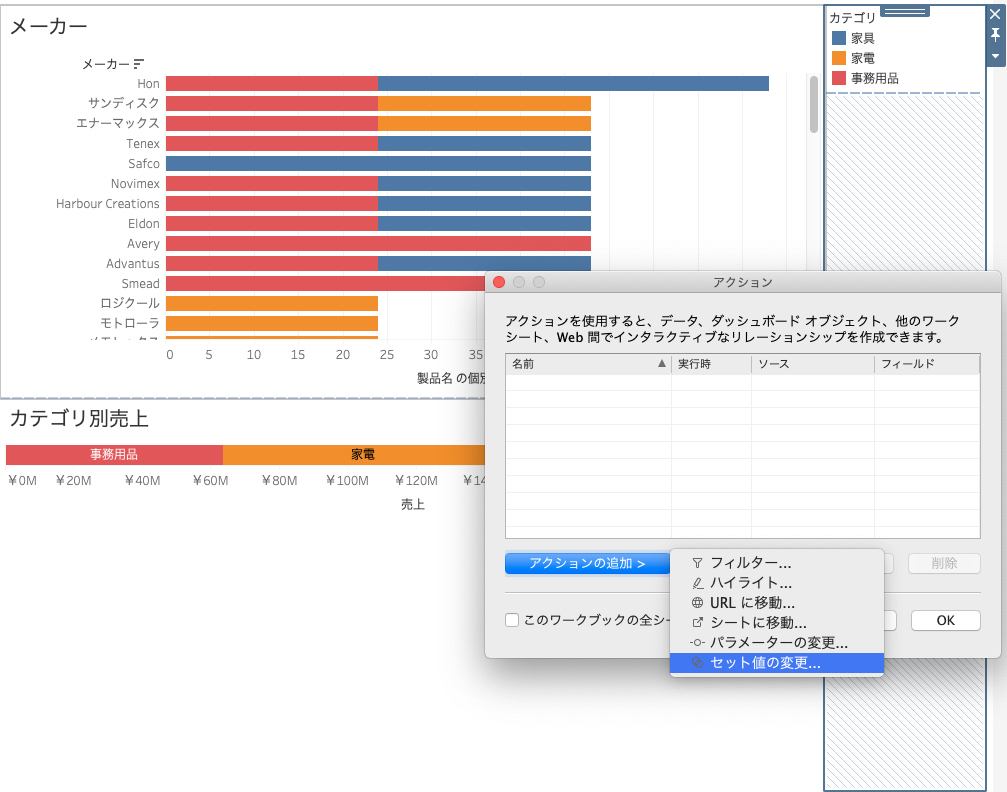
Task: Click the 削除 button in the dialog
Action: 944,563
